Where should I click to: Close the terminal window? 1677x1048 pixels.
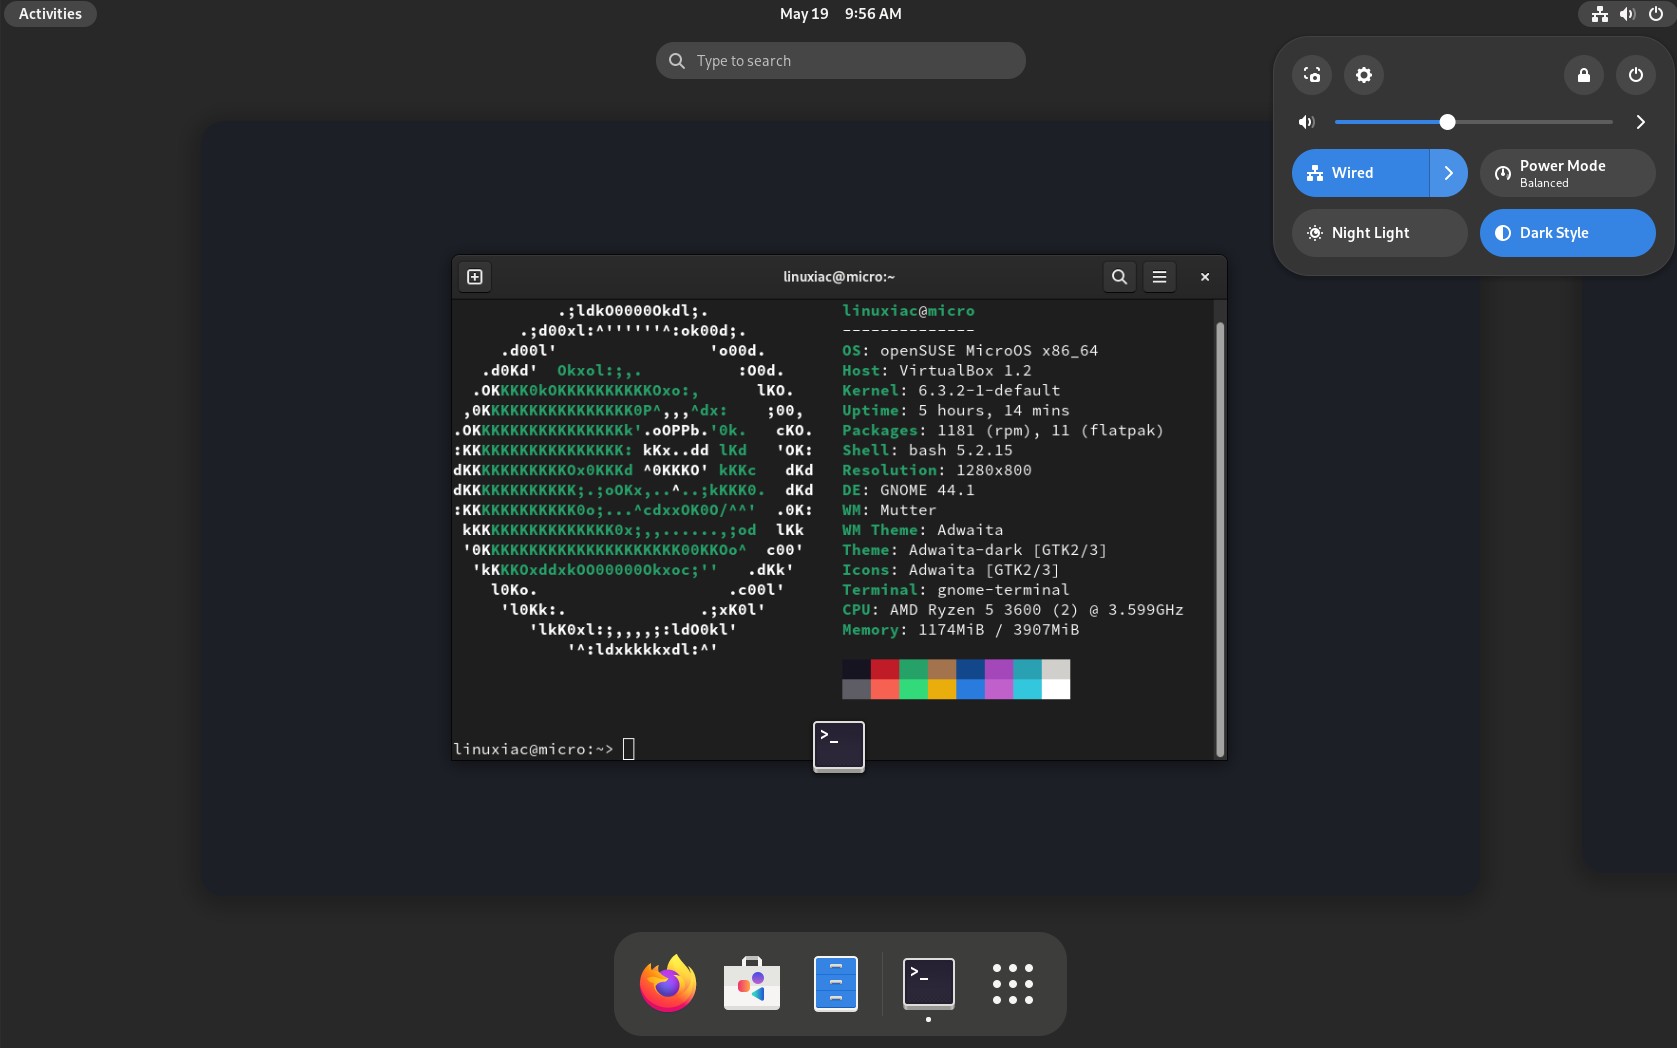click(x=1205, y=277)
